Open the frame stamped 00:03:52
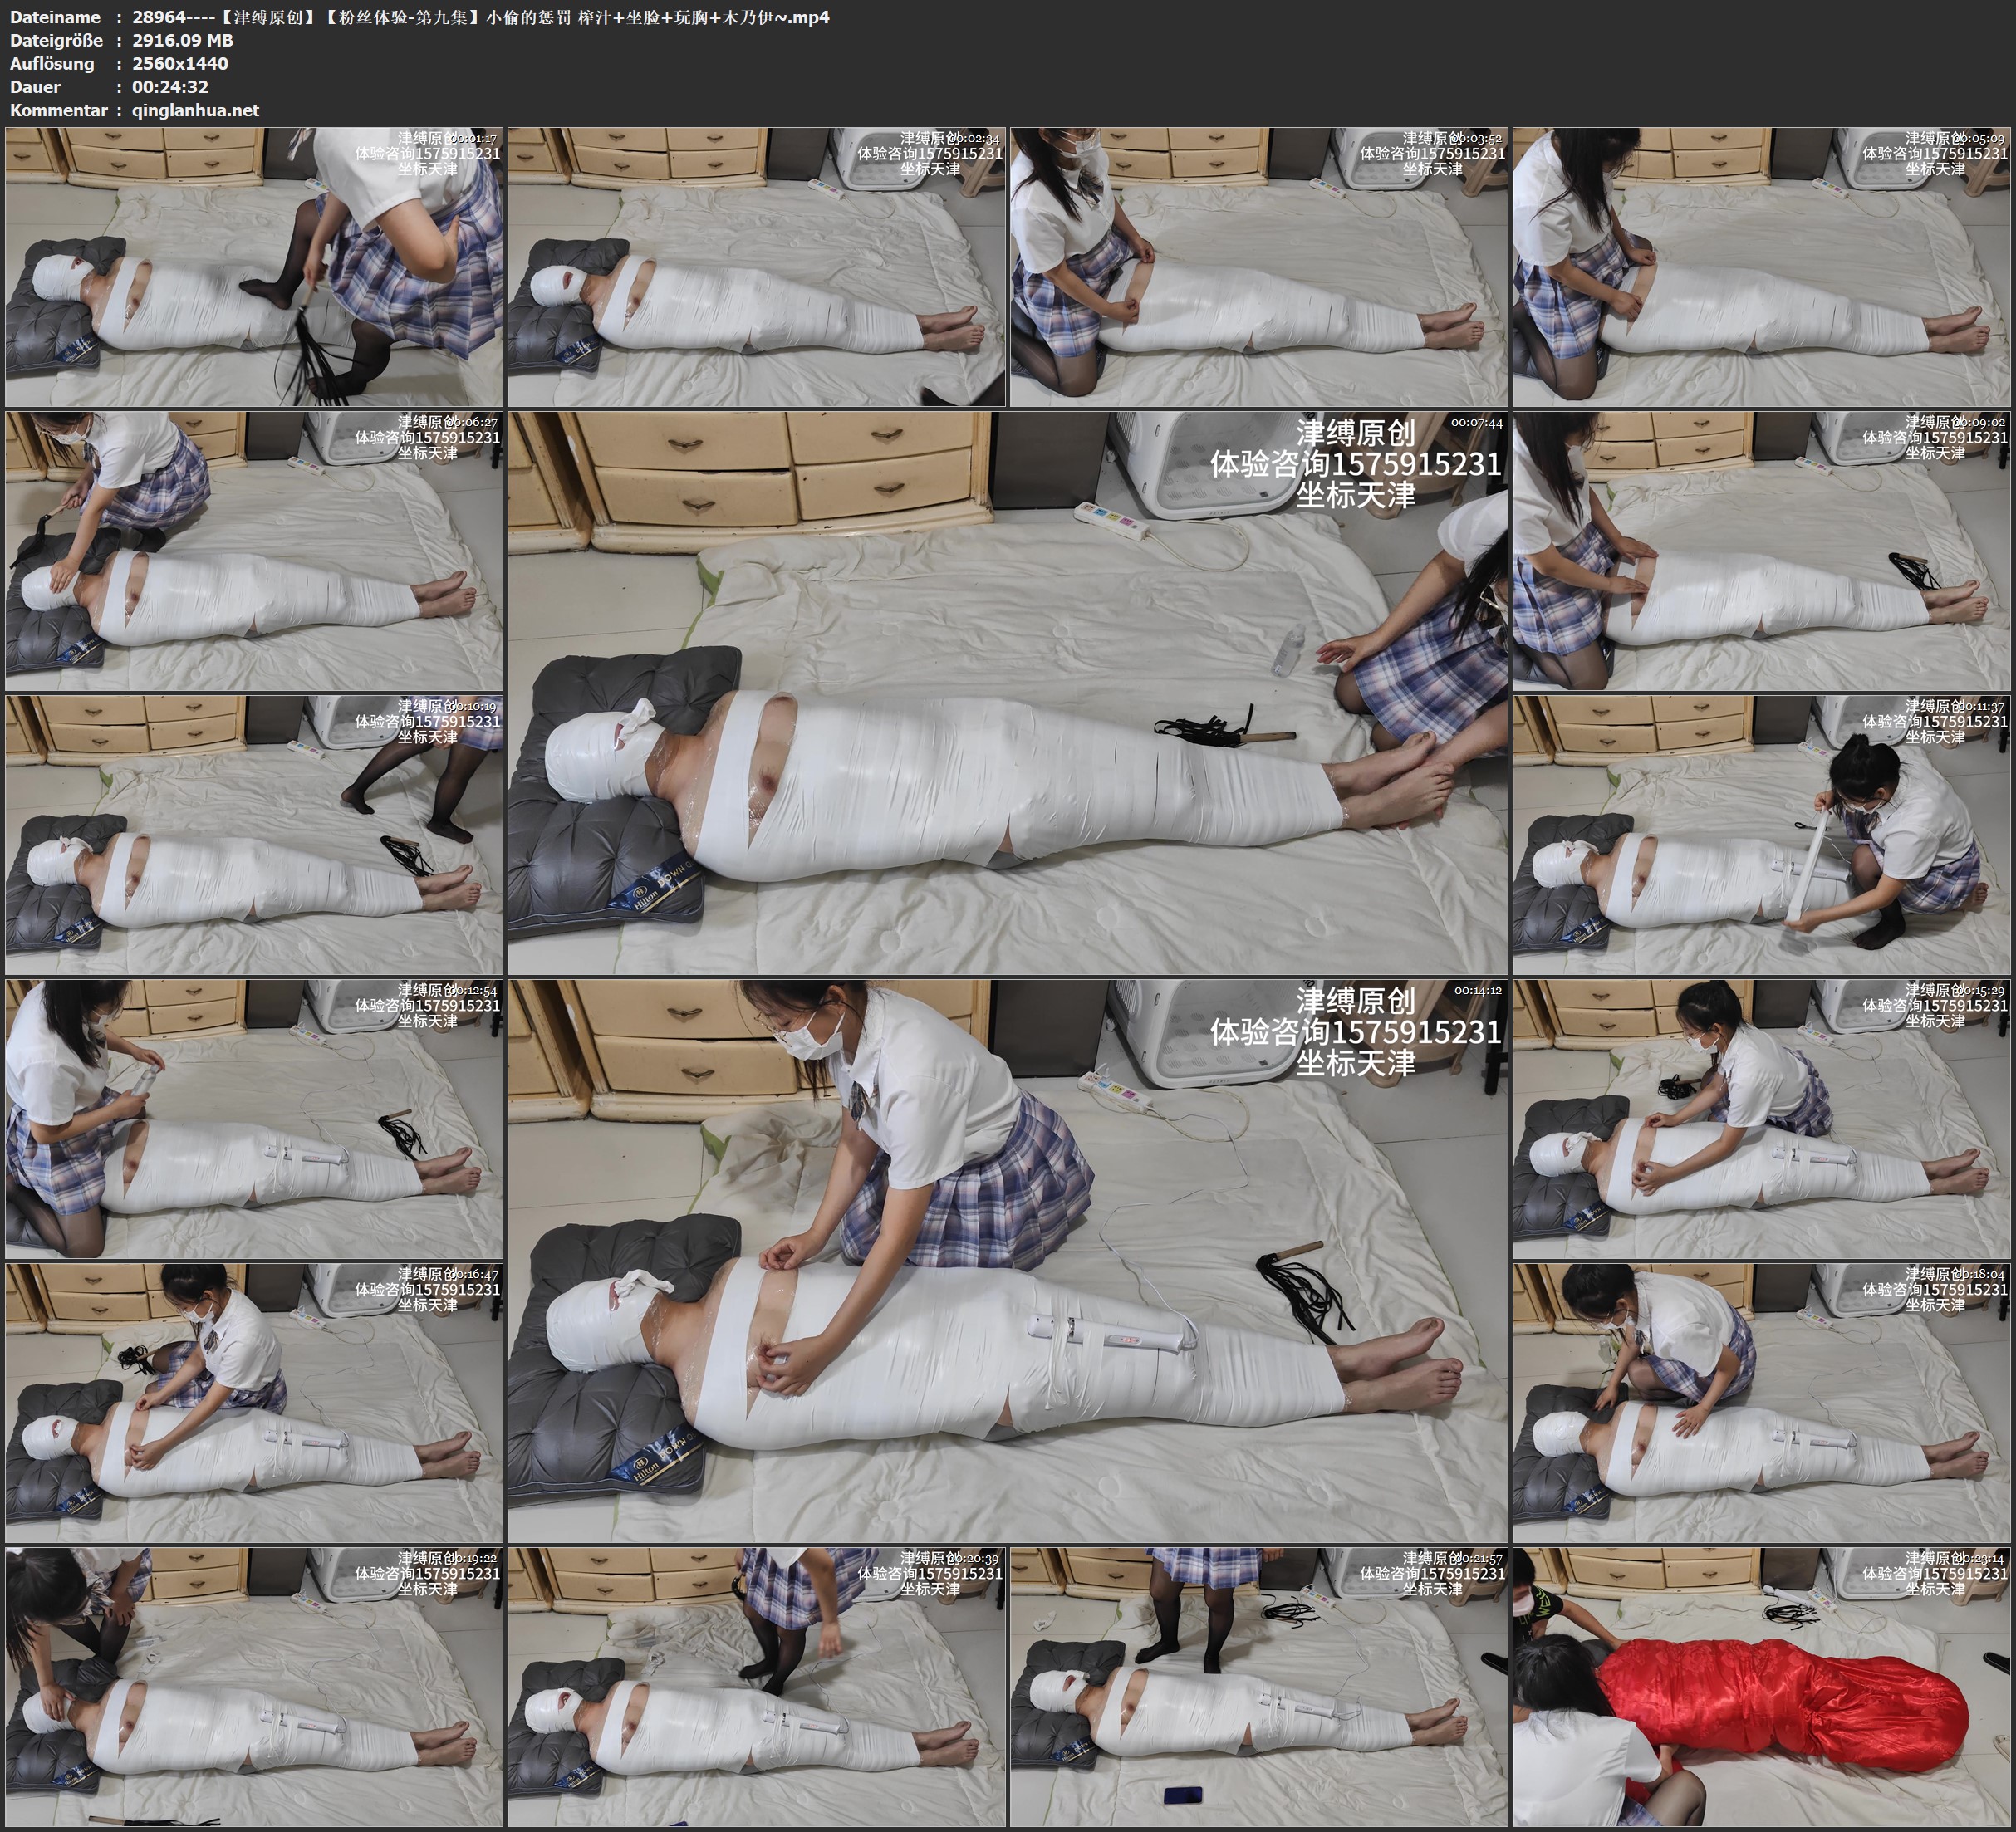 point(1258,267)
